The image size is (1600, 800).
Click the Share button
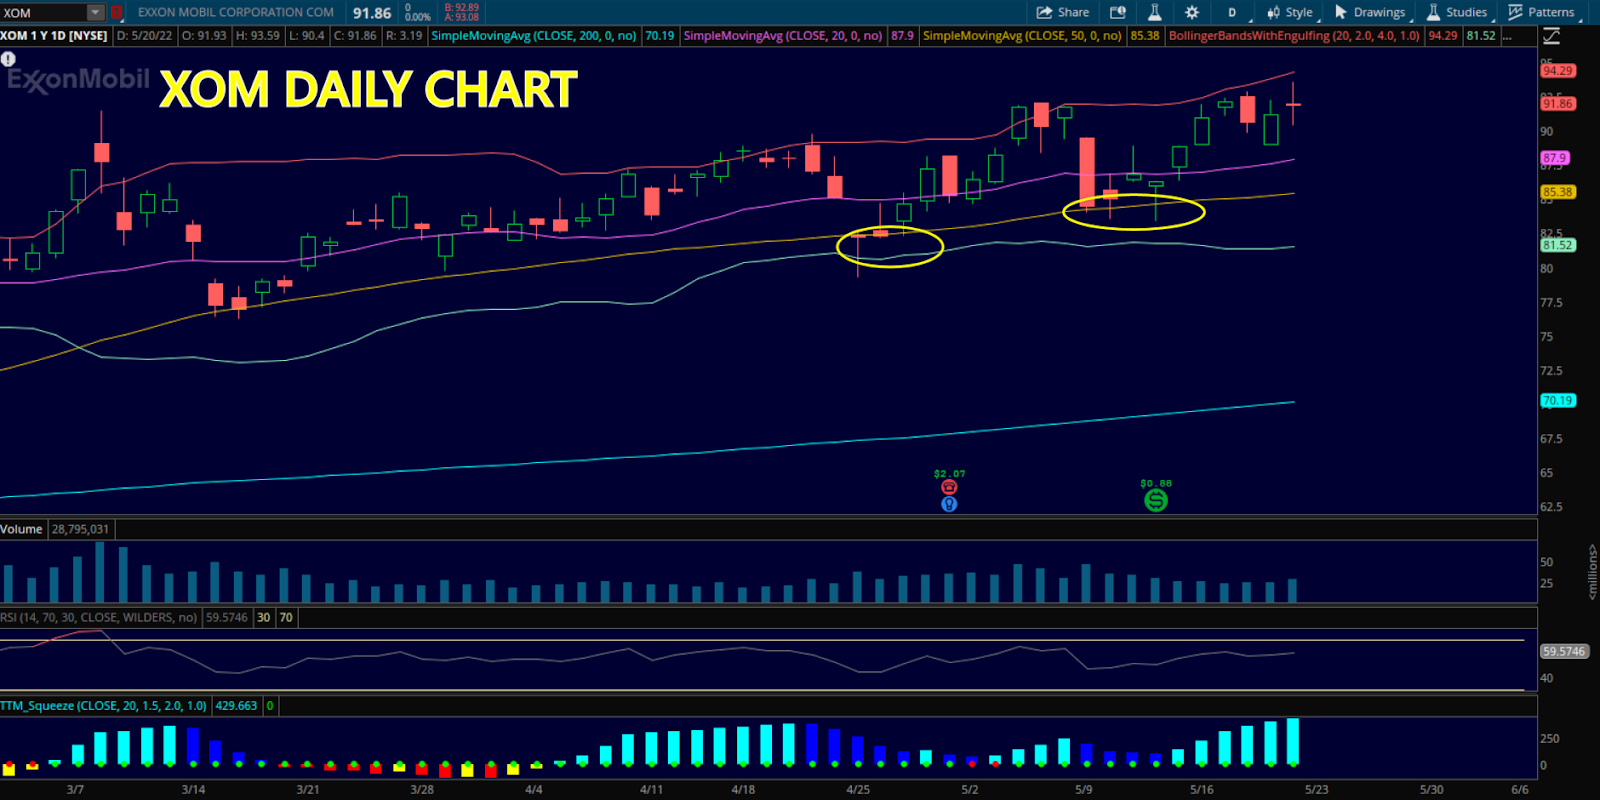click(1063, 12)
